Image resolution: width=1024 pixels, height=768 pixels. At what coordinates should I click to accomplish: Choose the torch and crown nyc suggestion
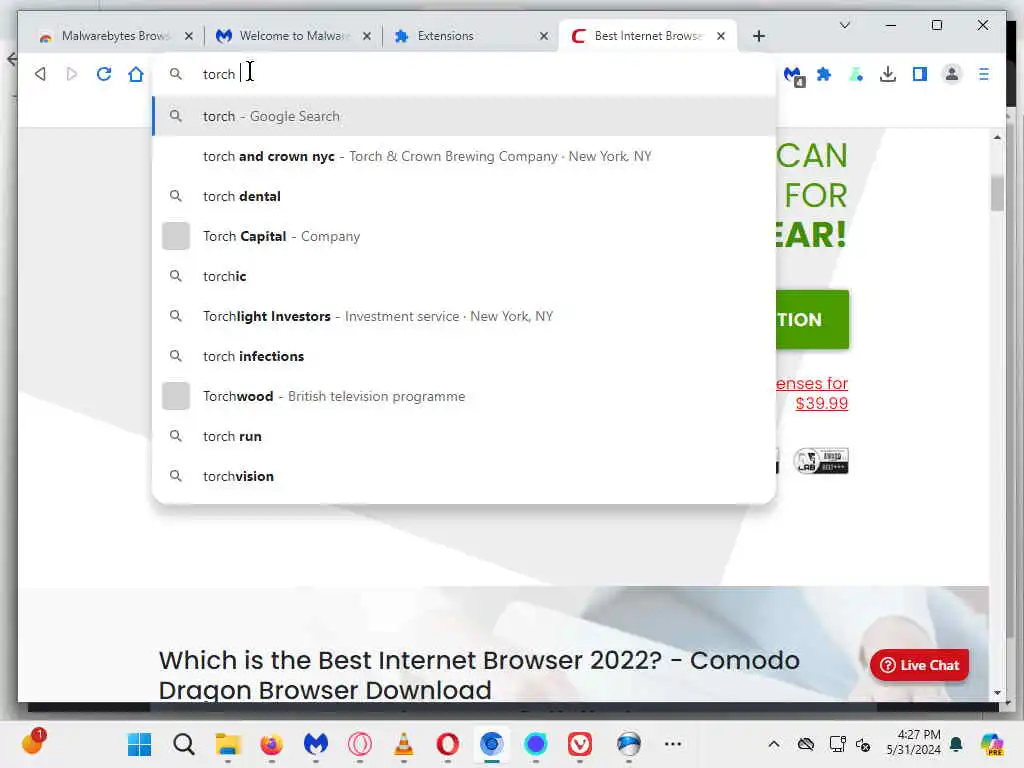tap(464, 156)
